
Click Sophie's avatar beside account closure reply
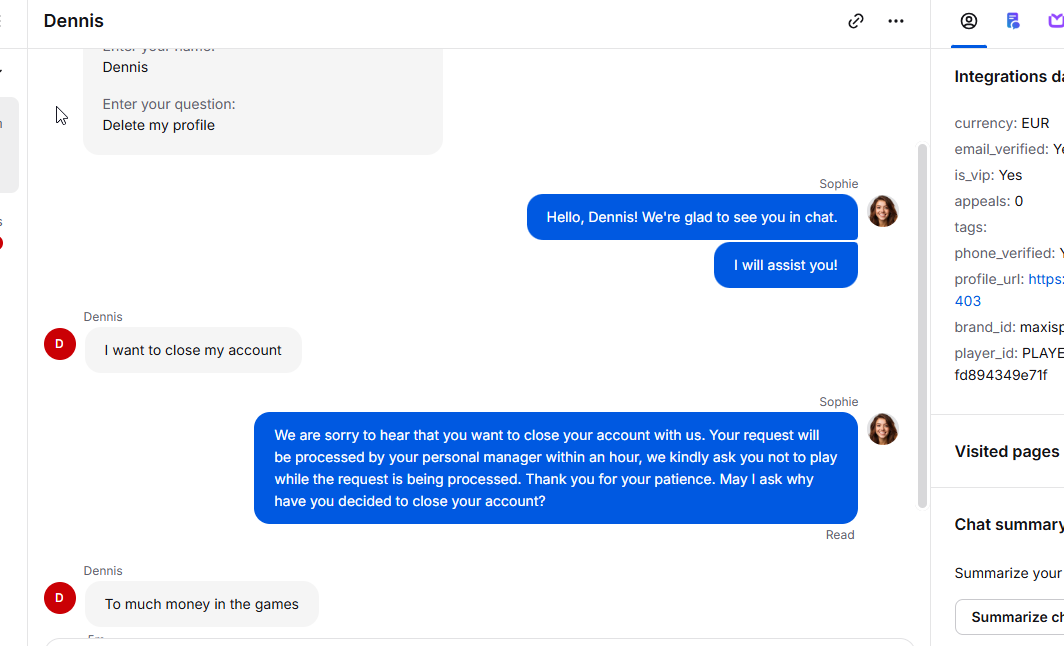point(883,430)
